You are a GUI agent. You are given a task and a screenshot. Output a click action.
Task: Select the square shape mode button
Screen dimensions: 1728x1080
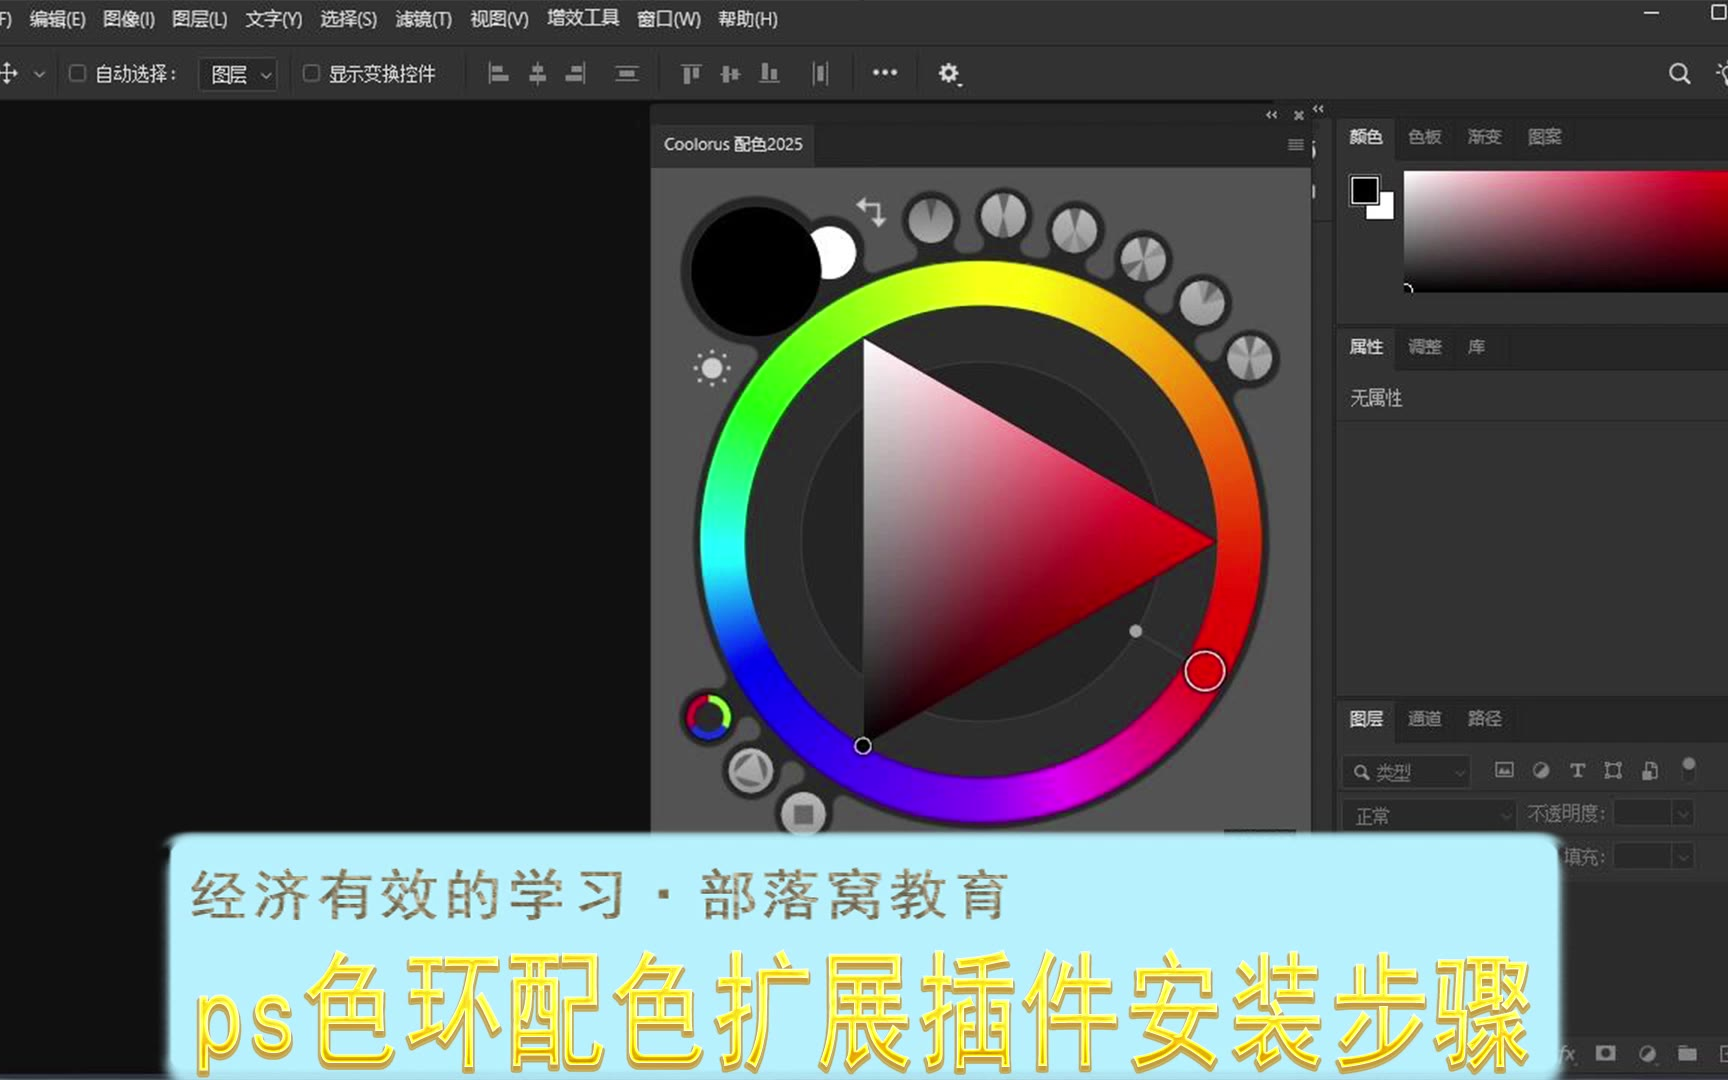point(802,814)
